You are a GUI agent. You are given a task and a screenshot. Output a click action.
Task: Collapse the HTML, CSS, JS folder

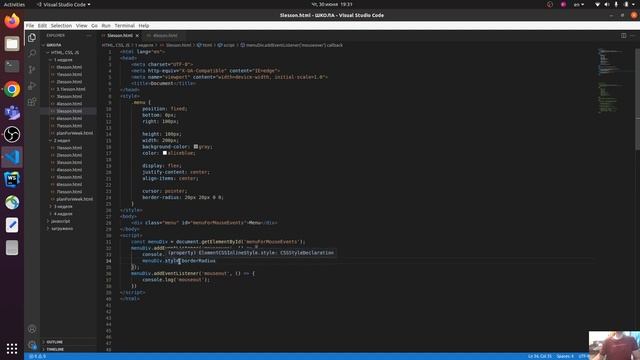tap(62, 53)
